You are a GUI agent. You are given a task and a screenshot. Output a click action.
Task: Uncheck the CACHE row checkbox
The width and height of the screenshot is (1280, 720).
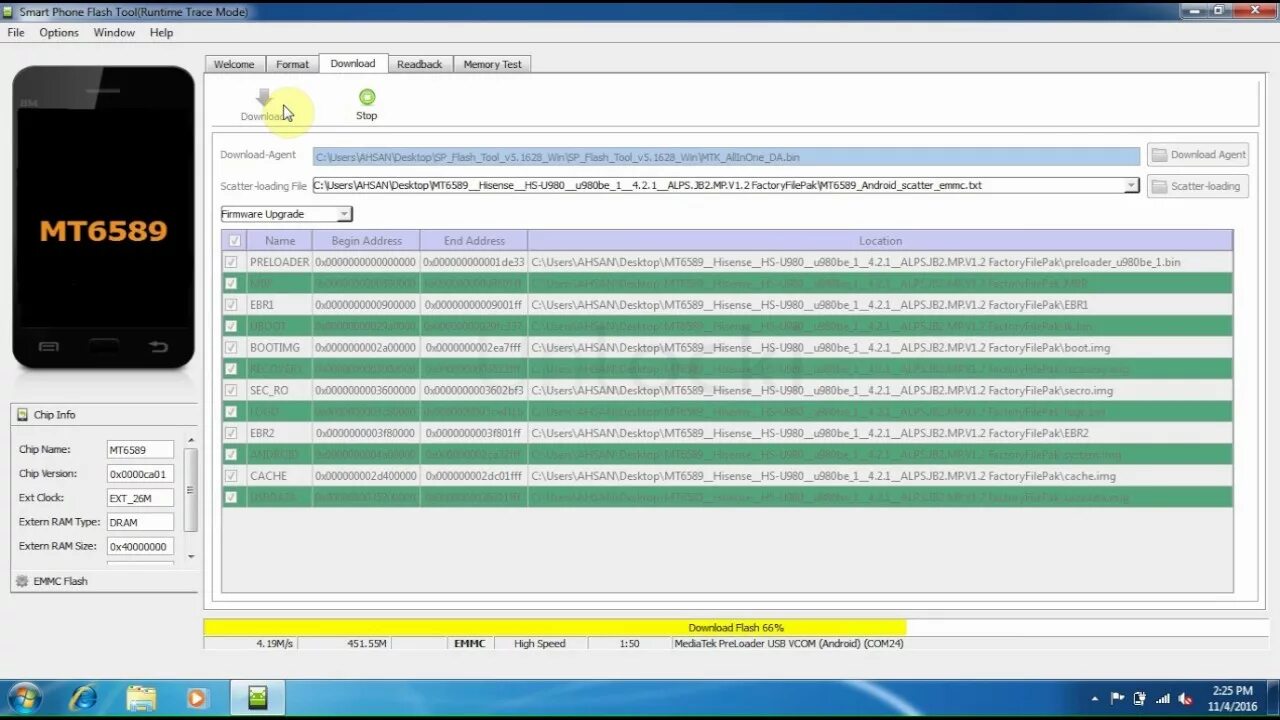tap(232, 477)
